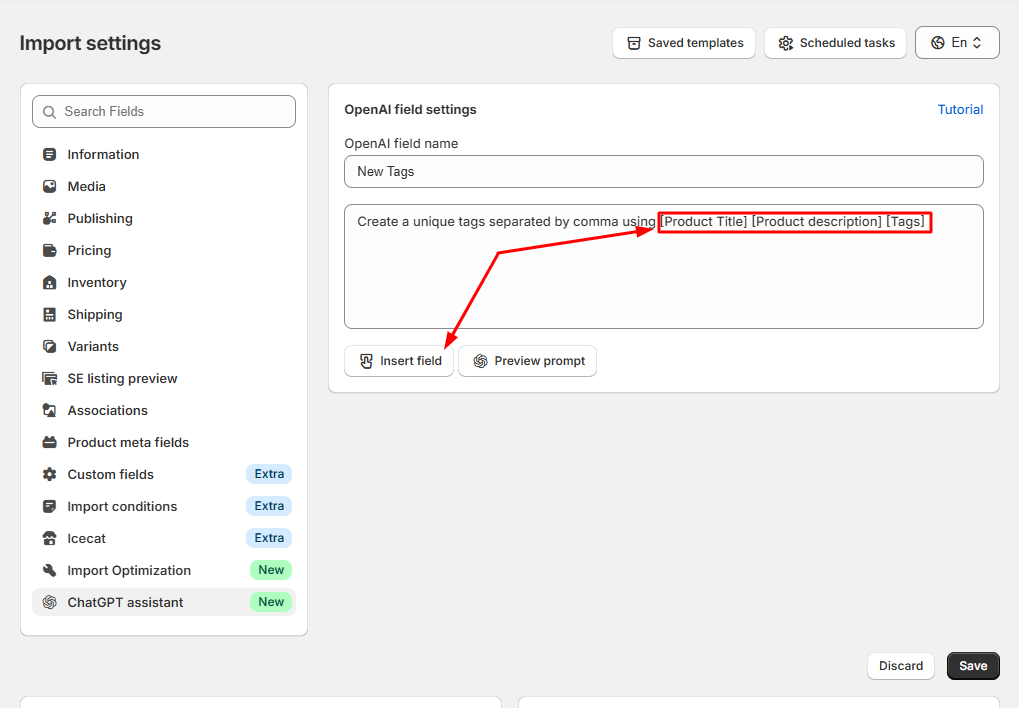Click inside the prompt text area

pyautogui.click(x=664, y=267)
